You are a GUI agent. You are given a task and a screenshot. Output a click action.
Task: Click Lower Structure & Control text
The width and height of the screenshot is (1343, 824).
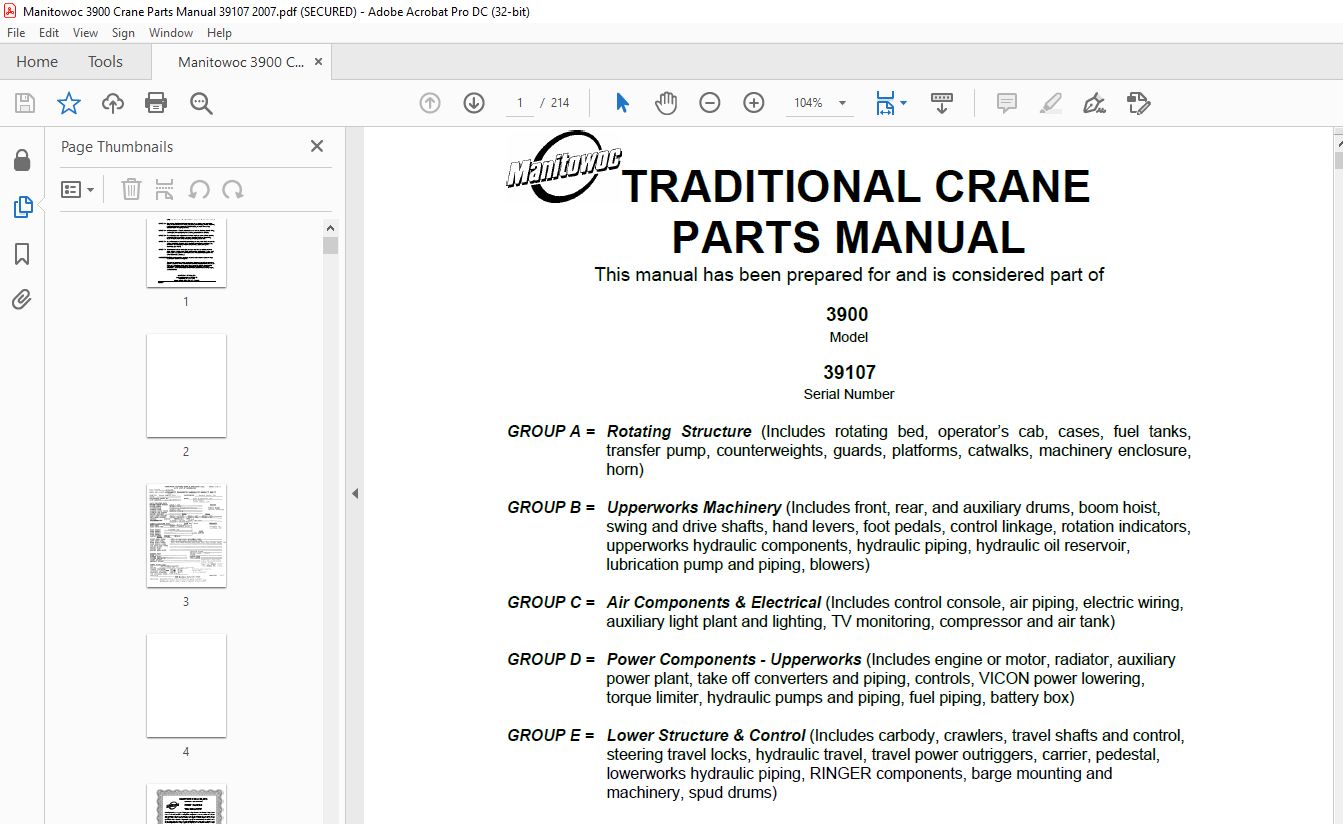706,736
